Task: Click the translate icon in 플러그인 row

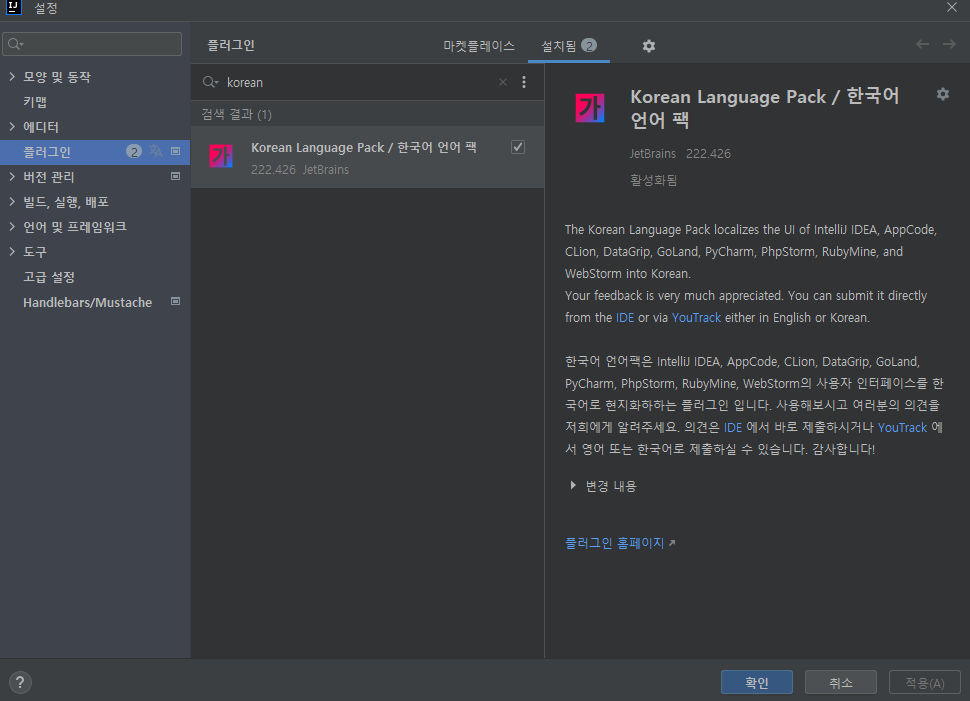Action: point(156,151)
